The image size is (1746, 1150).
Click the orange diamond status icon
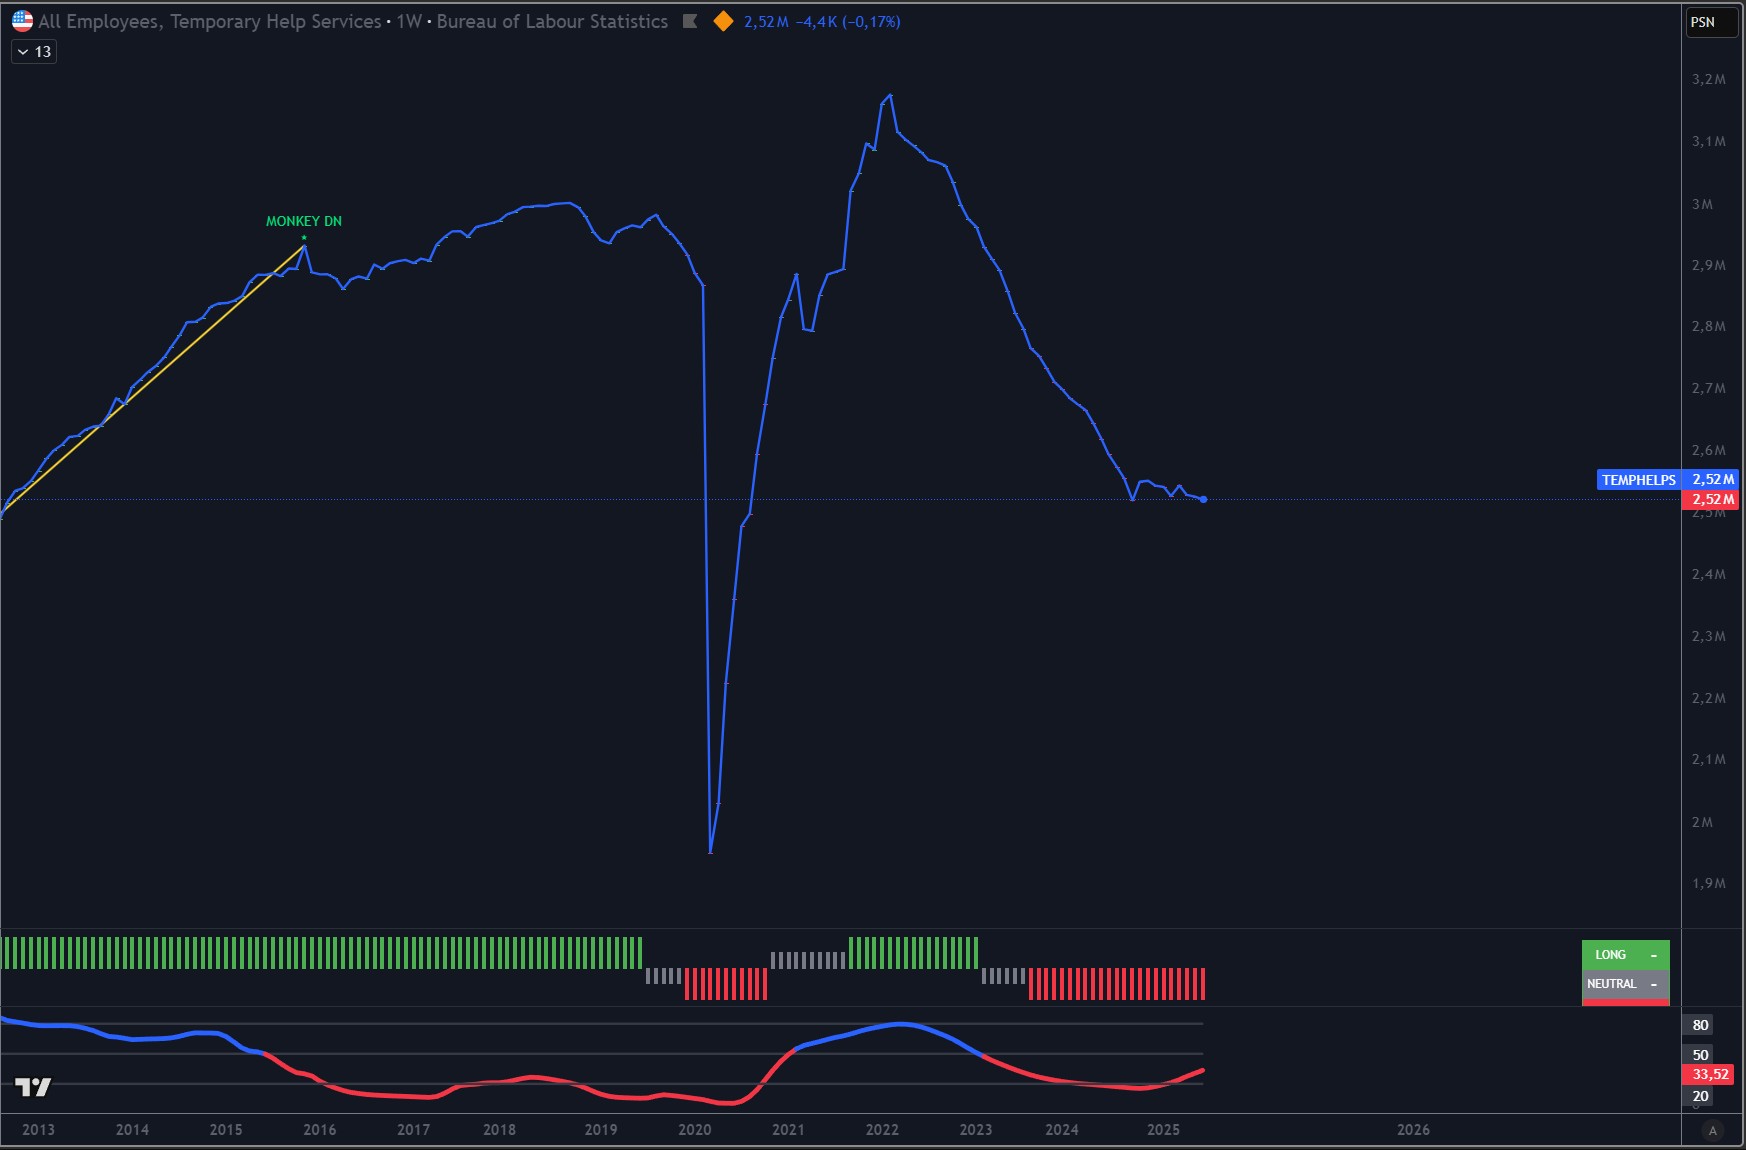point(723,21)
